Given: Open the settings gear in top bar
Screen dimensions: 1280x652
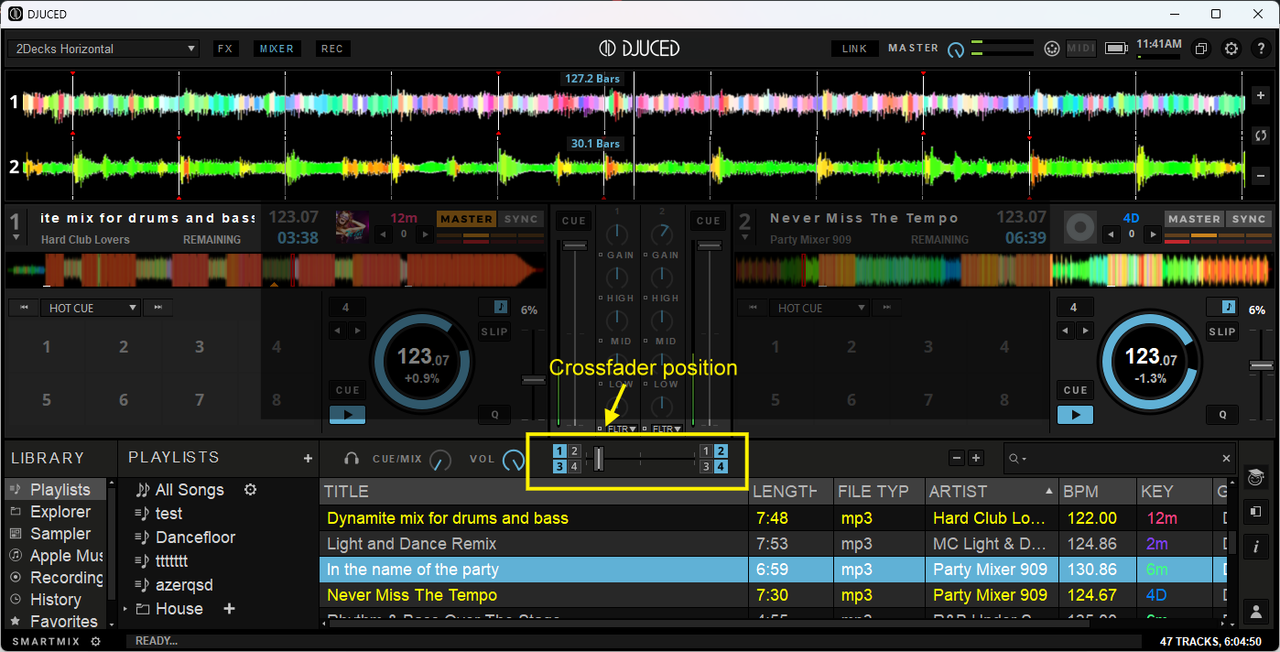Looking at the screenshot, I should (1231, 48).
